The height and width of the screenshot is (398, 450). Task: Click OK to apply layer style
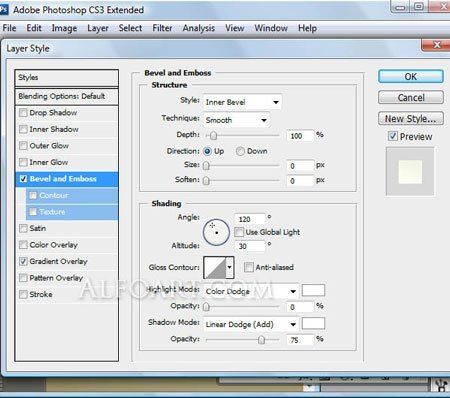(x=411, y=76)
